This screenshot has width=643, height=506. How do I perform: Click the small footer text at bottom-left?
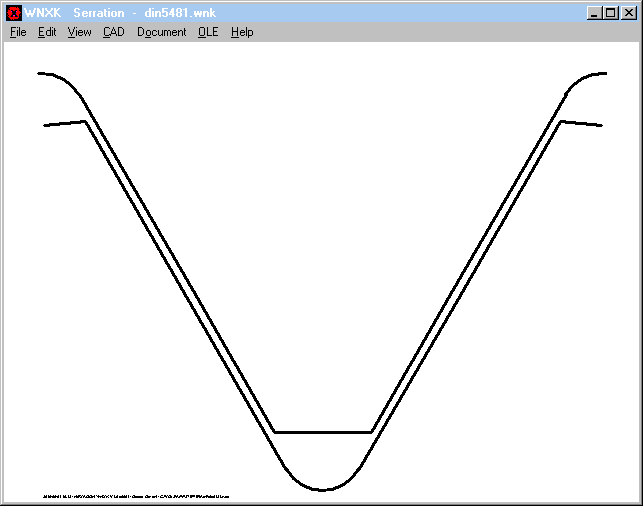[x=136, y=495]
